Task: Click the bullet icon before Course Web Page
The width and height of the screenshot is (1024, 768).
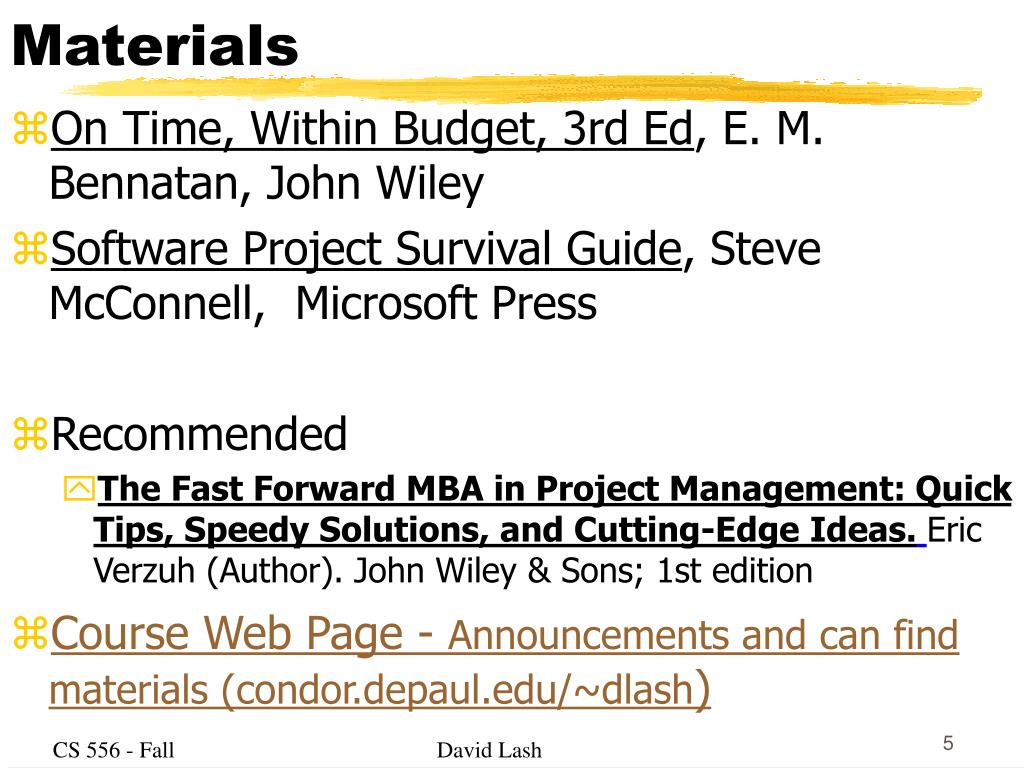Action: point(30,634)
